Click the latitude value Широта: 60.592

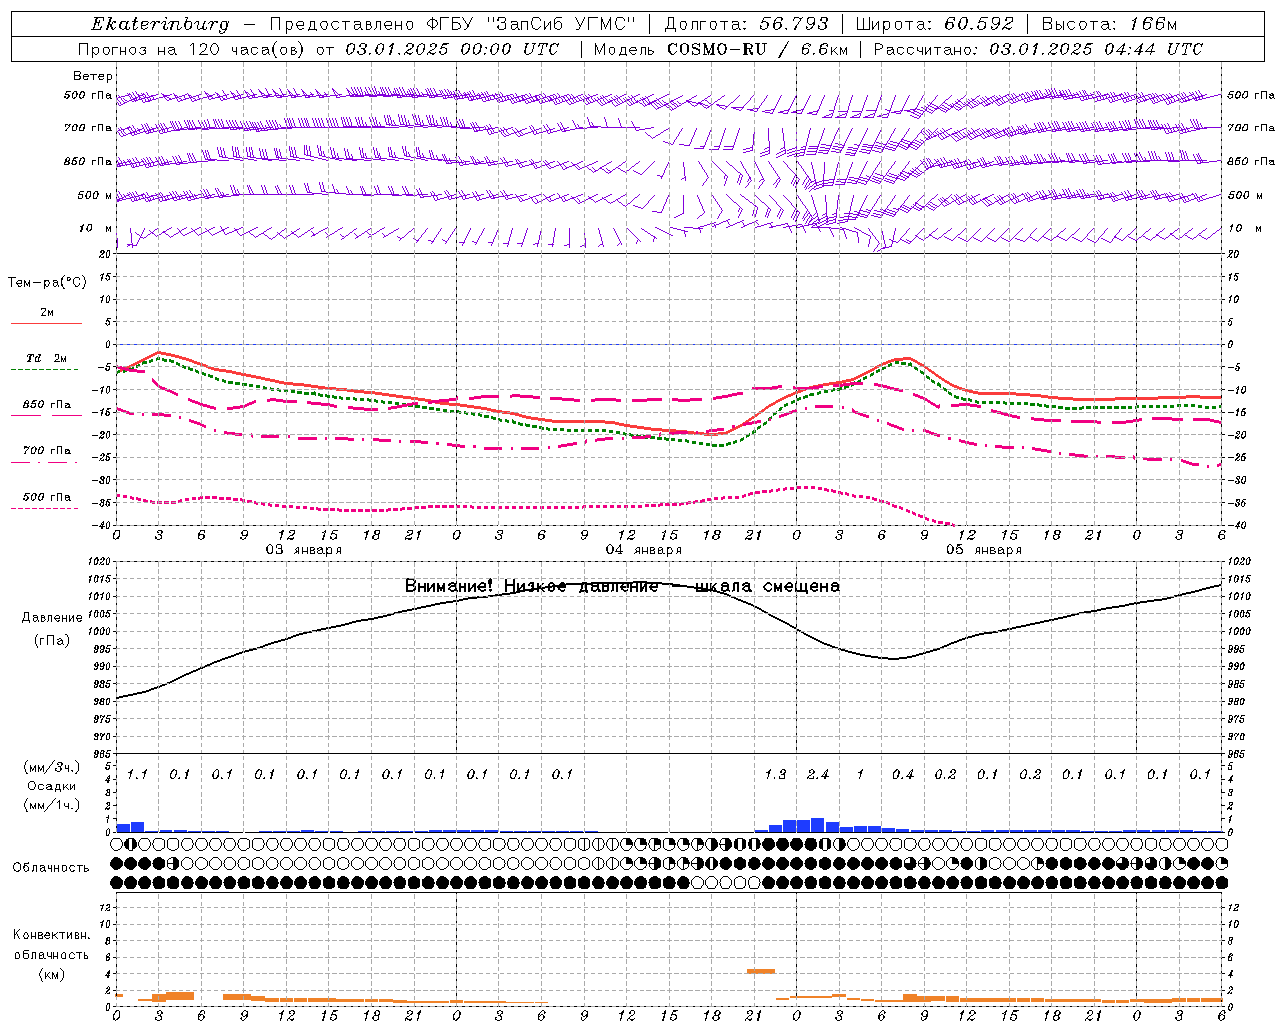click(934, 24)
